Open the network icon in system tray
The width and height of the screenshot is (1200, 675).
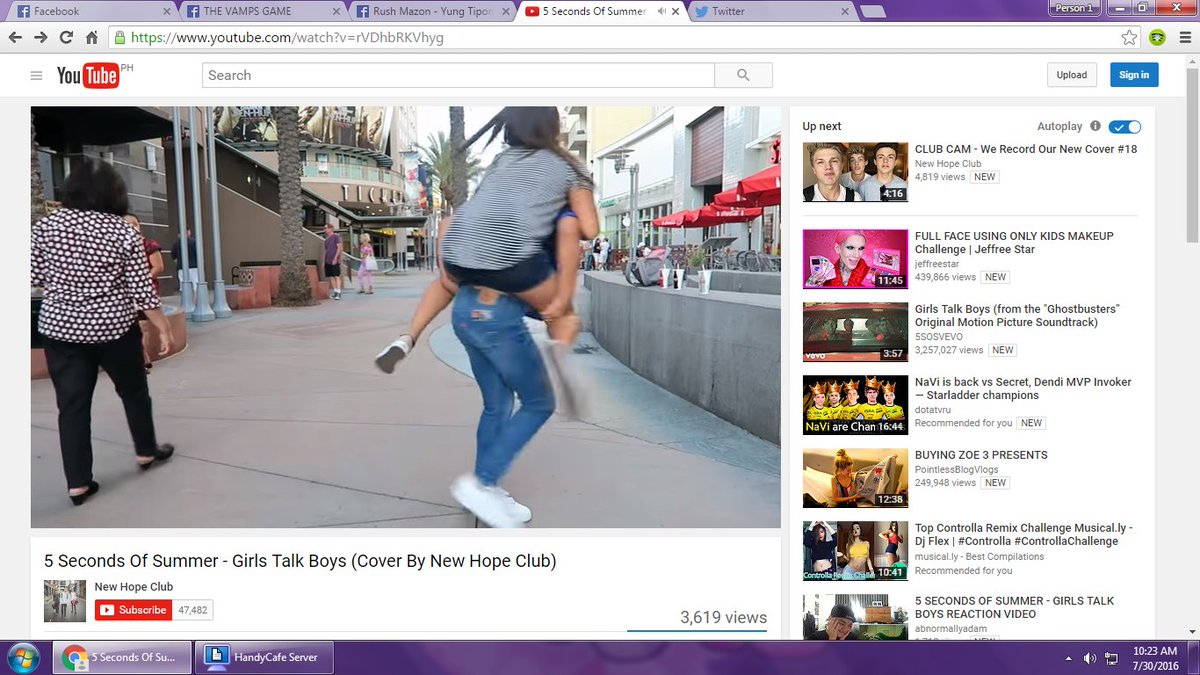pos(1111,658)
